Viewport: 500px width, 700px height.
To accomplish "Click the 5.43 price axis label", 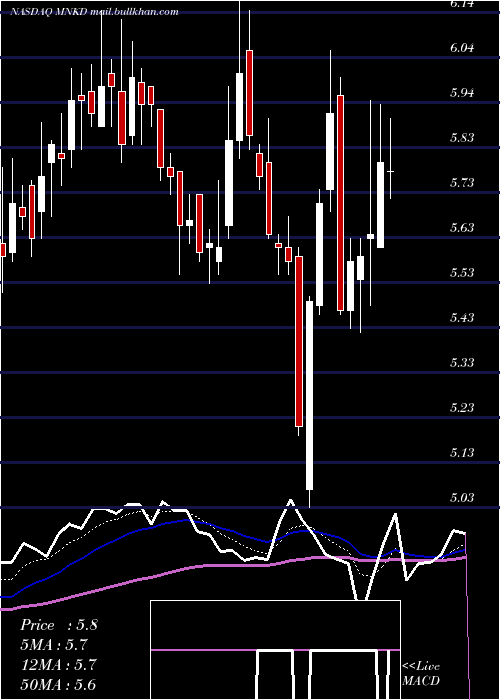I will click(461, 317).
